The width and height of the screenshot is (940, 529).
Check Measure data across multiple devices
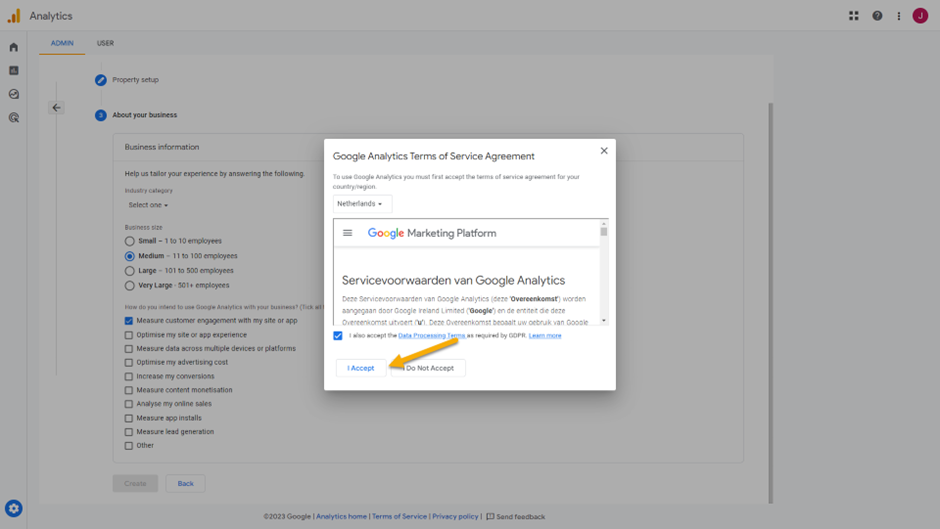click(128, 348)
